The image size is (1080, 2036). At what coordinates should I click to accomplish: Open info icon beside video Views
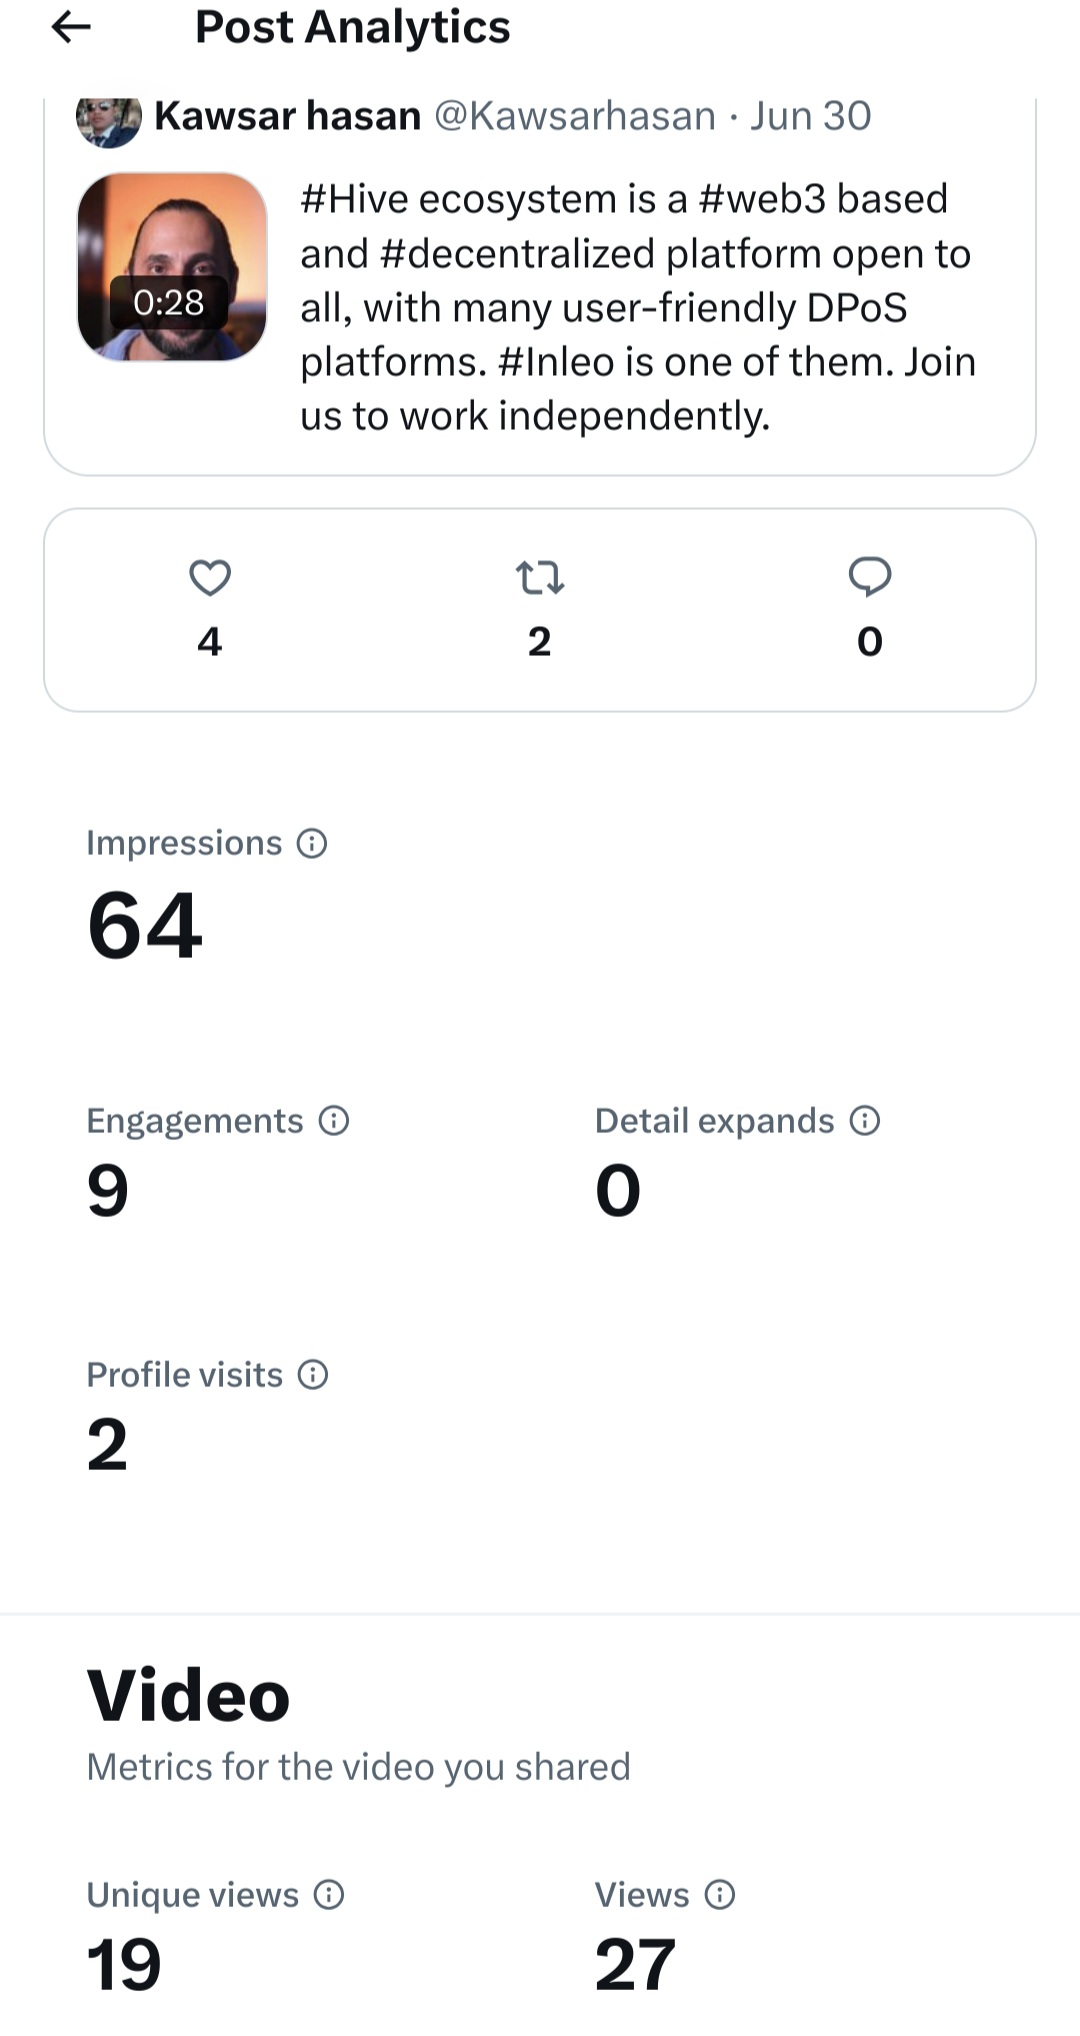720,1895
